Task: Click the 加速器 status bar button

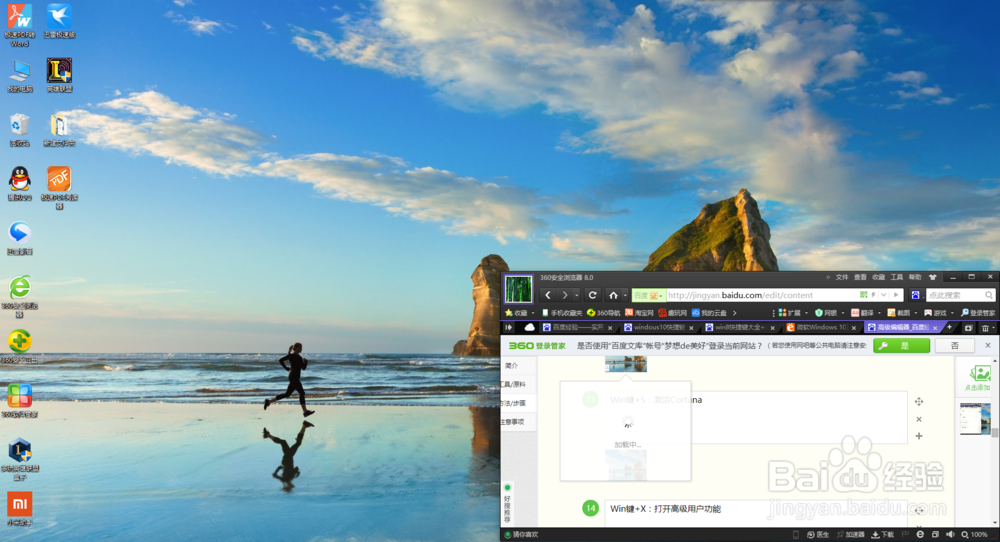Action: click(x=851, y=534)
